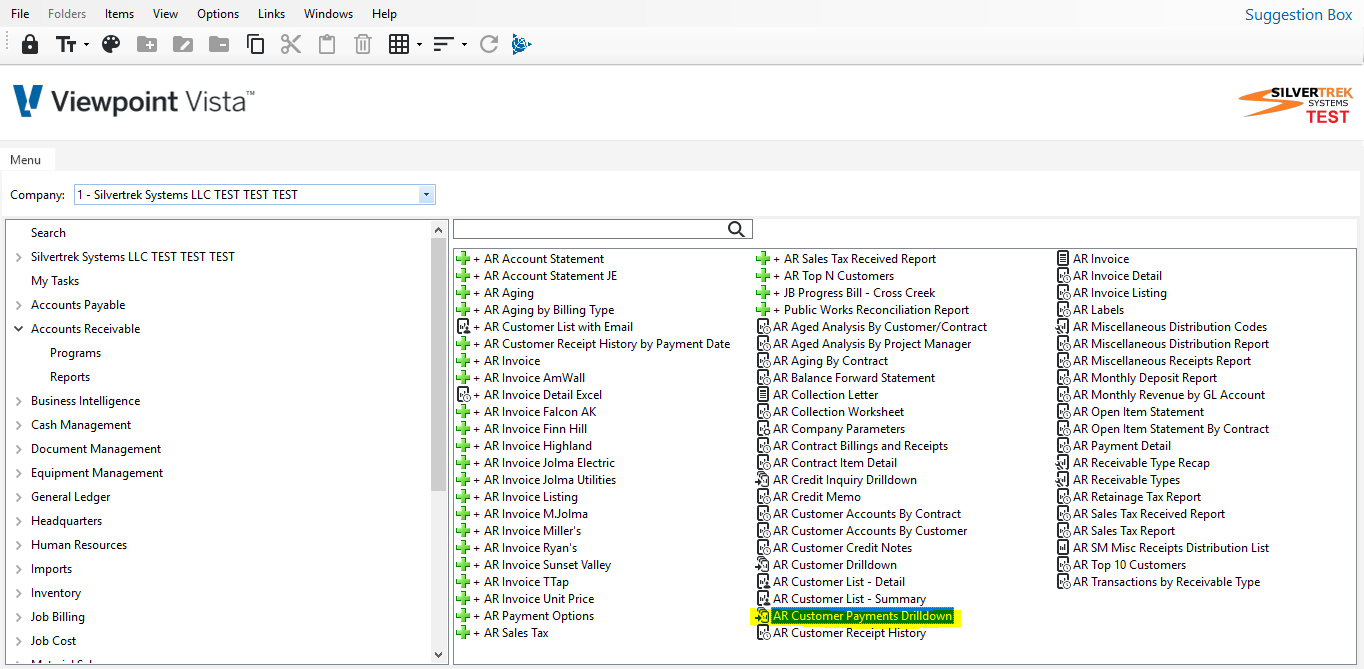The width and height of the screenshot is (1364, 669).
Task: Expand the Human Resources tree node
Action: pos(19,545)
